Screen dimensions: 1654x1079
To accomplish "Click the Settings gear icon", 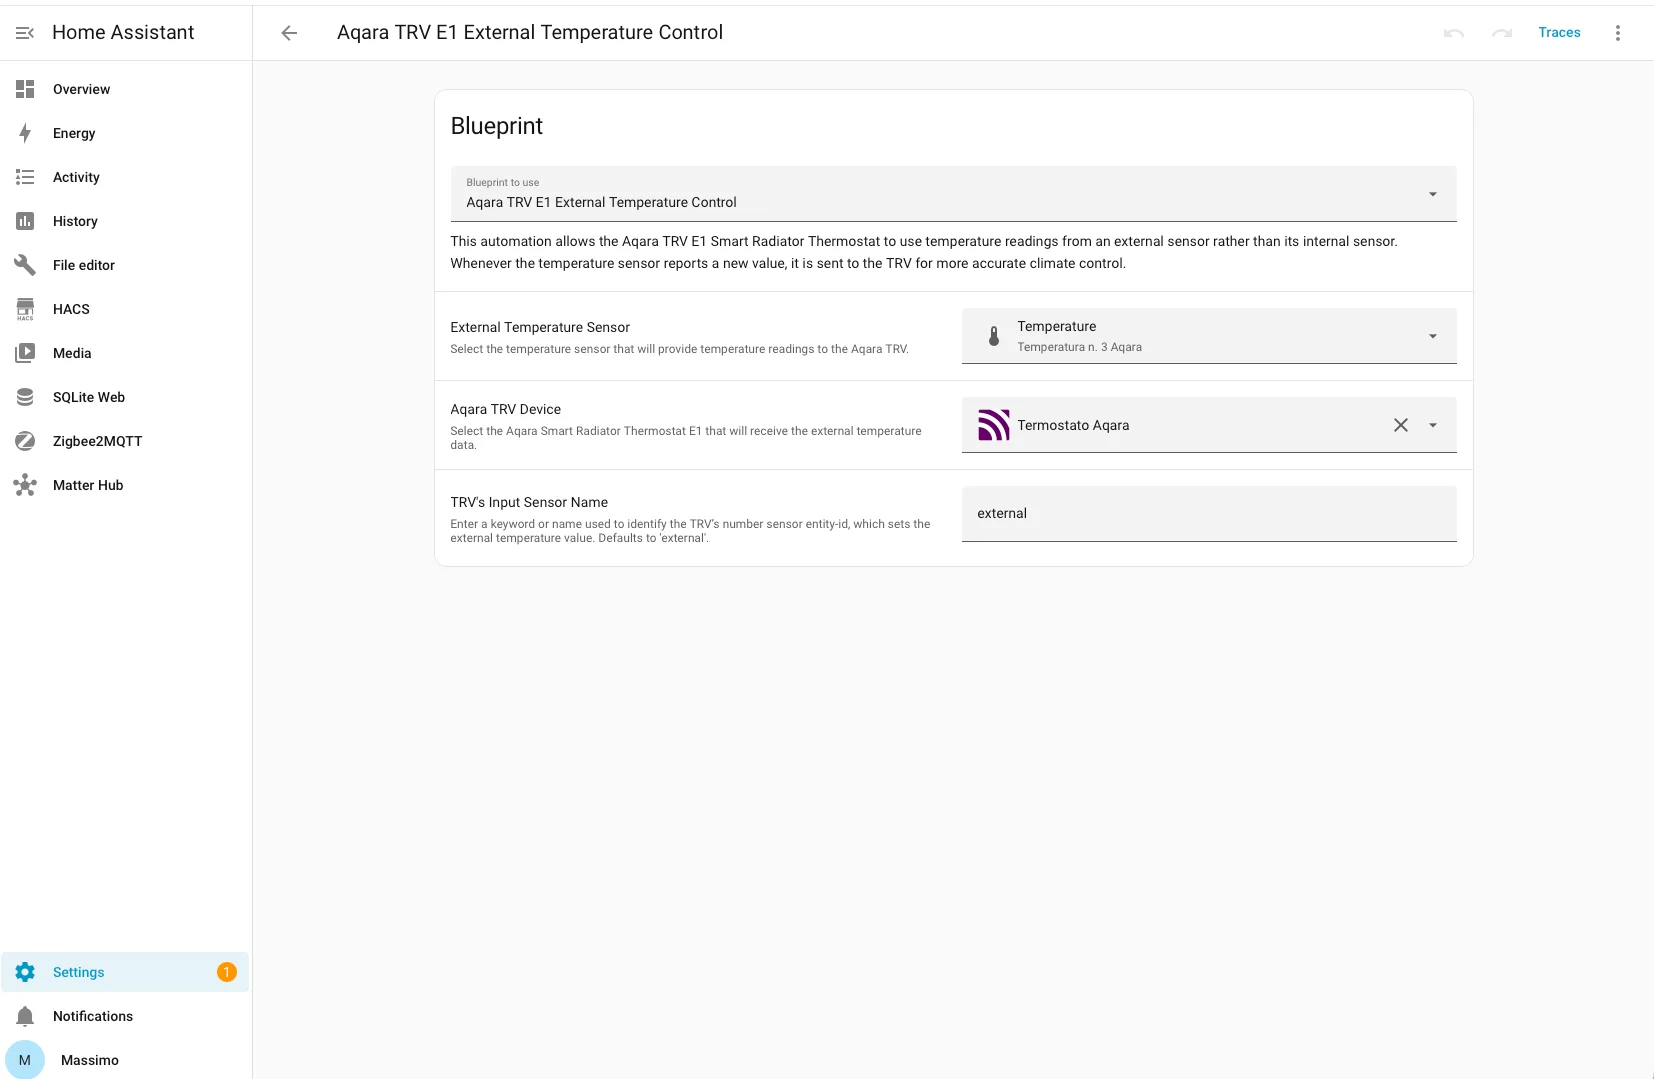I will tap(25, 972).
